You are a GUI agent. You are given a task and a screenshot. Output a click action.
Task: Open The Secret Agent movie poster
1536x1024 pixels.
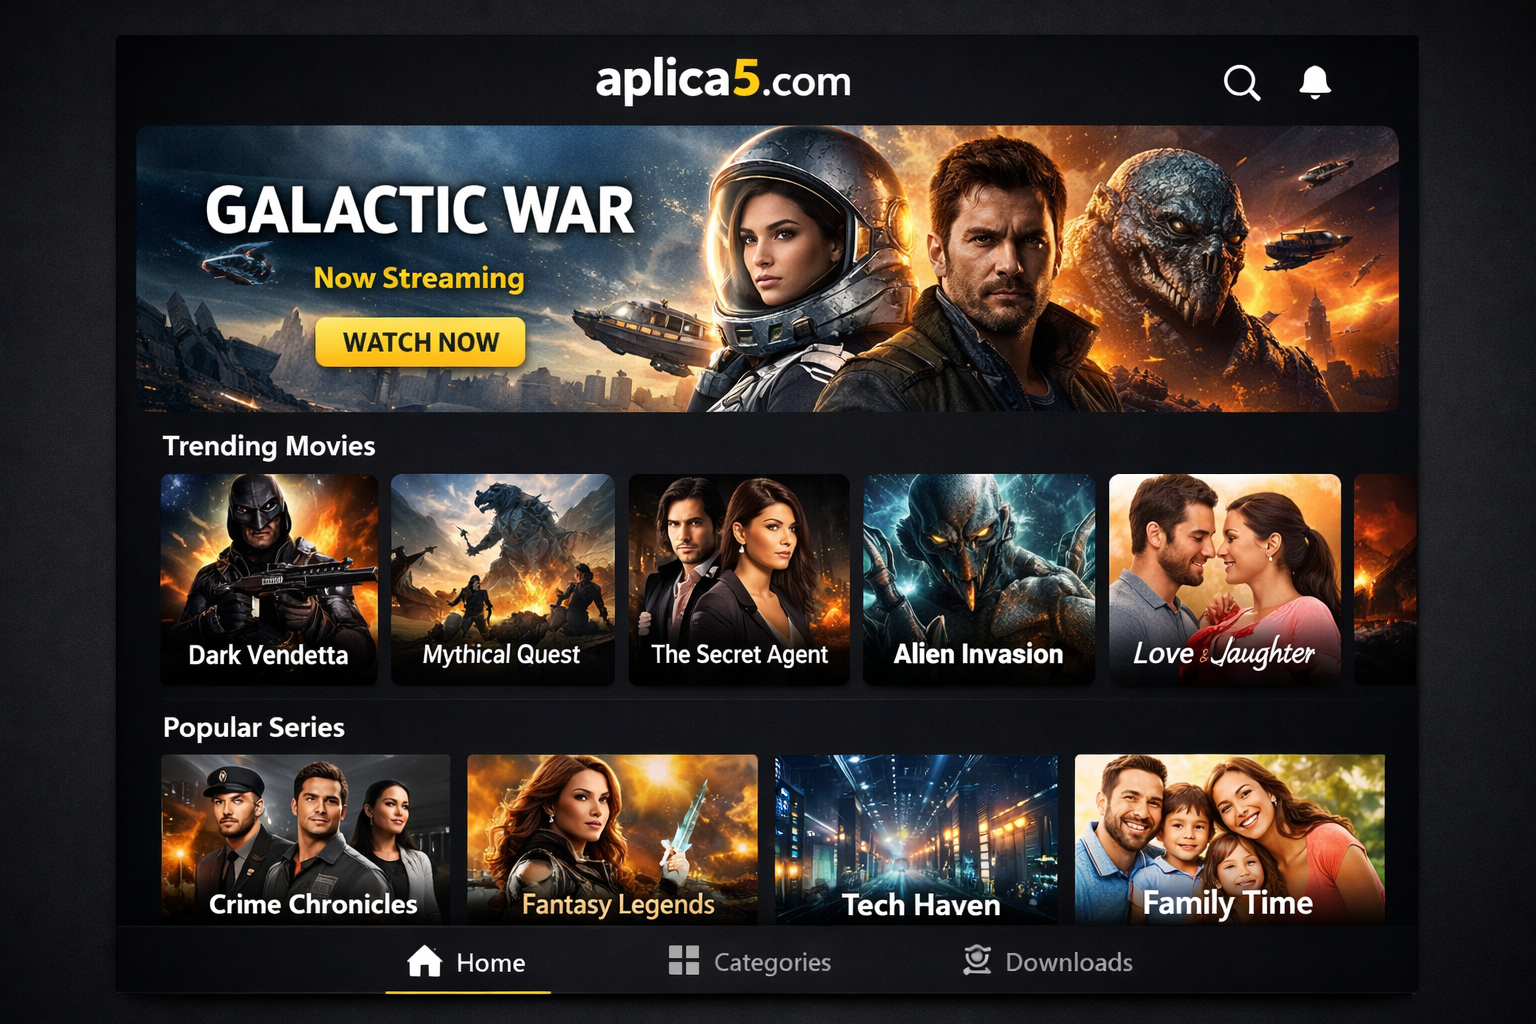point(739,579)
